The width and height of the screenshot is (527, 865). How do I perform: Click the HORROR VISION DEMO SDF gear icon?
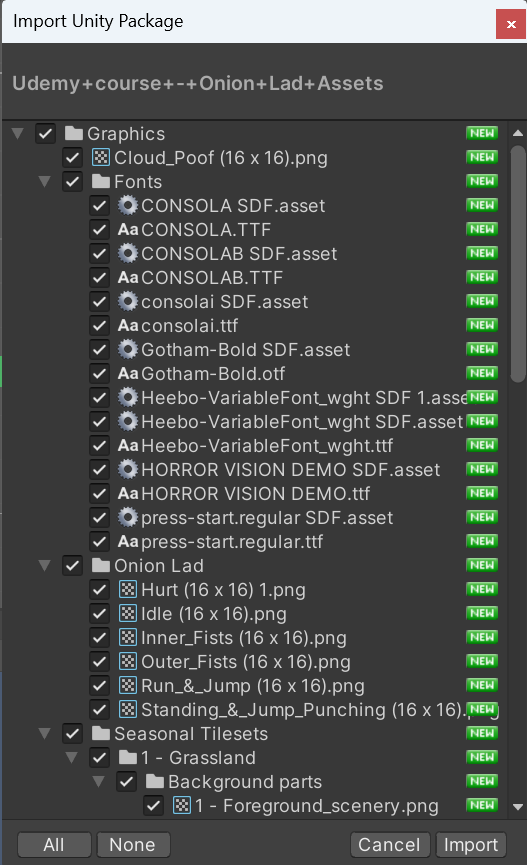[x=128, y=469]
